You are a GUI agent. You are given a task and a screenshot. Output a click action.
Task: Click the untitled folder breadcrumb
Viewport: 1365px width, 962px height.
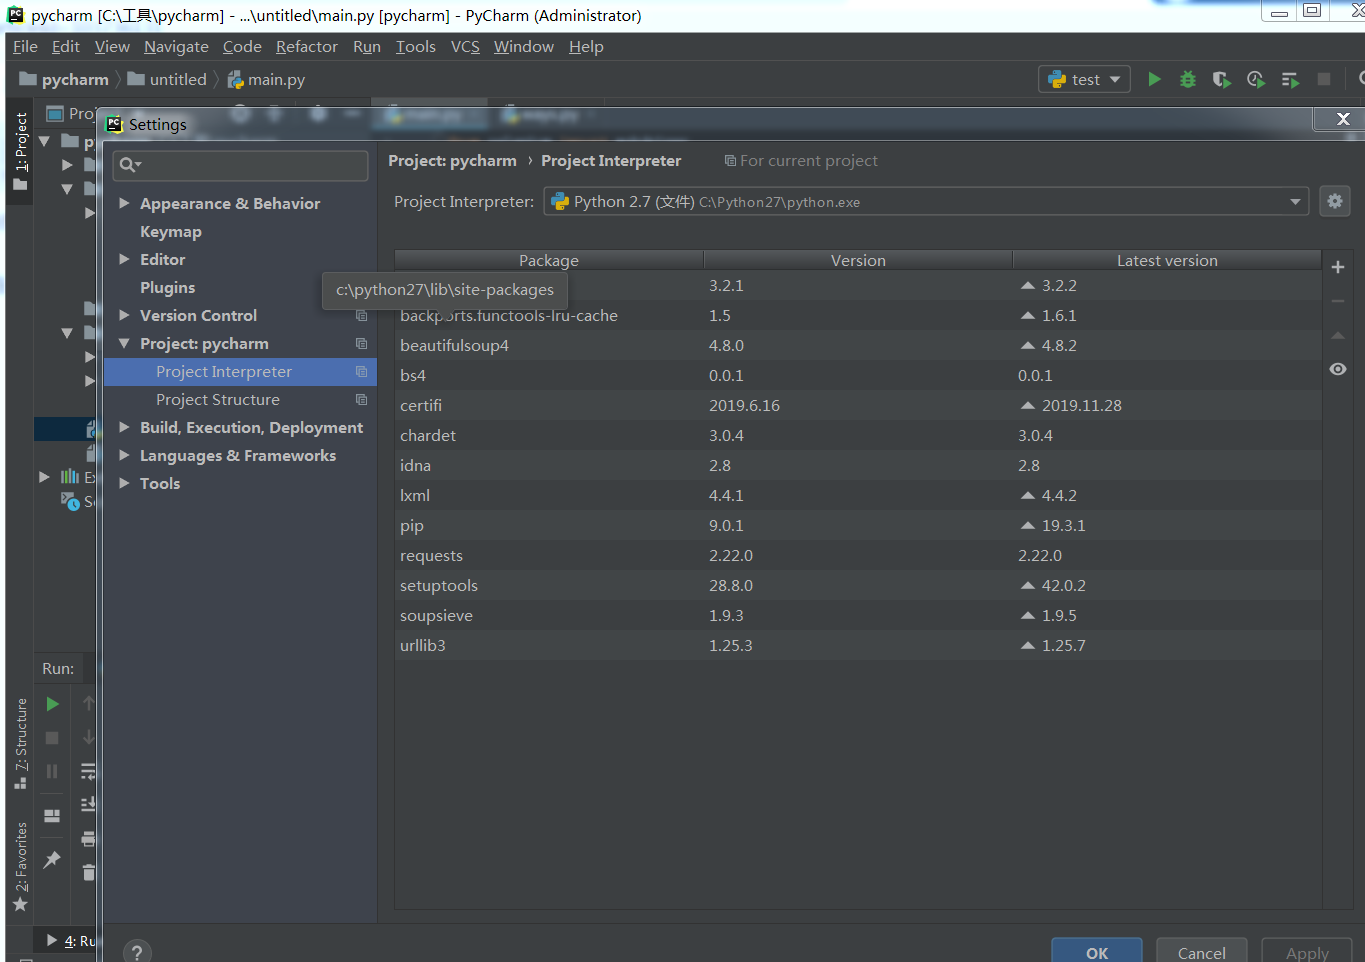pos(167,79)
